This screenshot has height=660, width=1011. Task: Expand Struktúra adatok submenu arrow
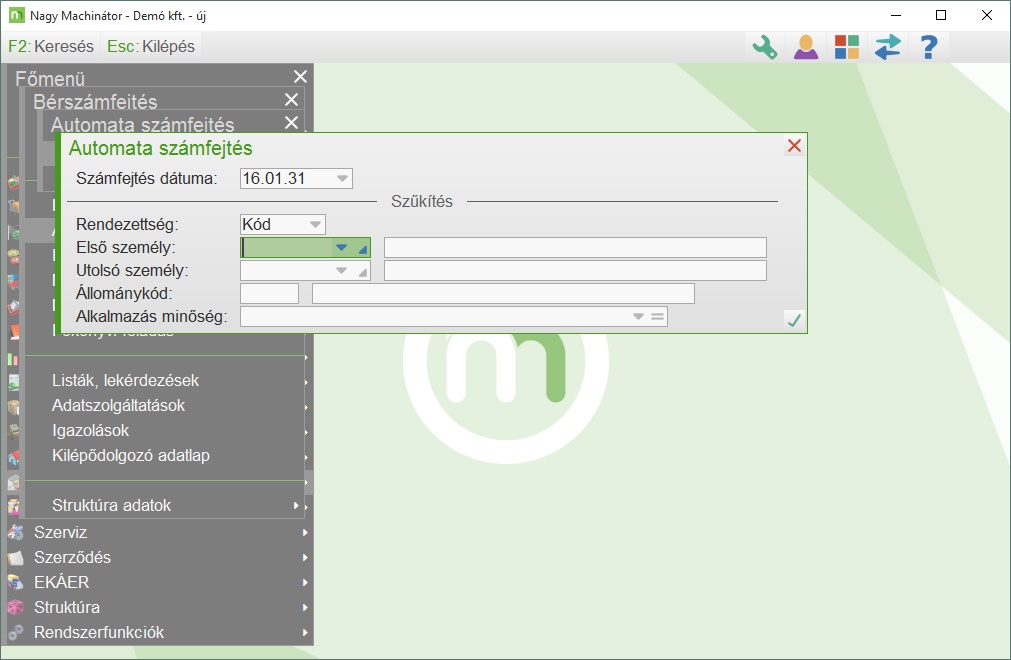point(296,505)
